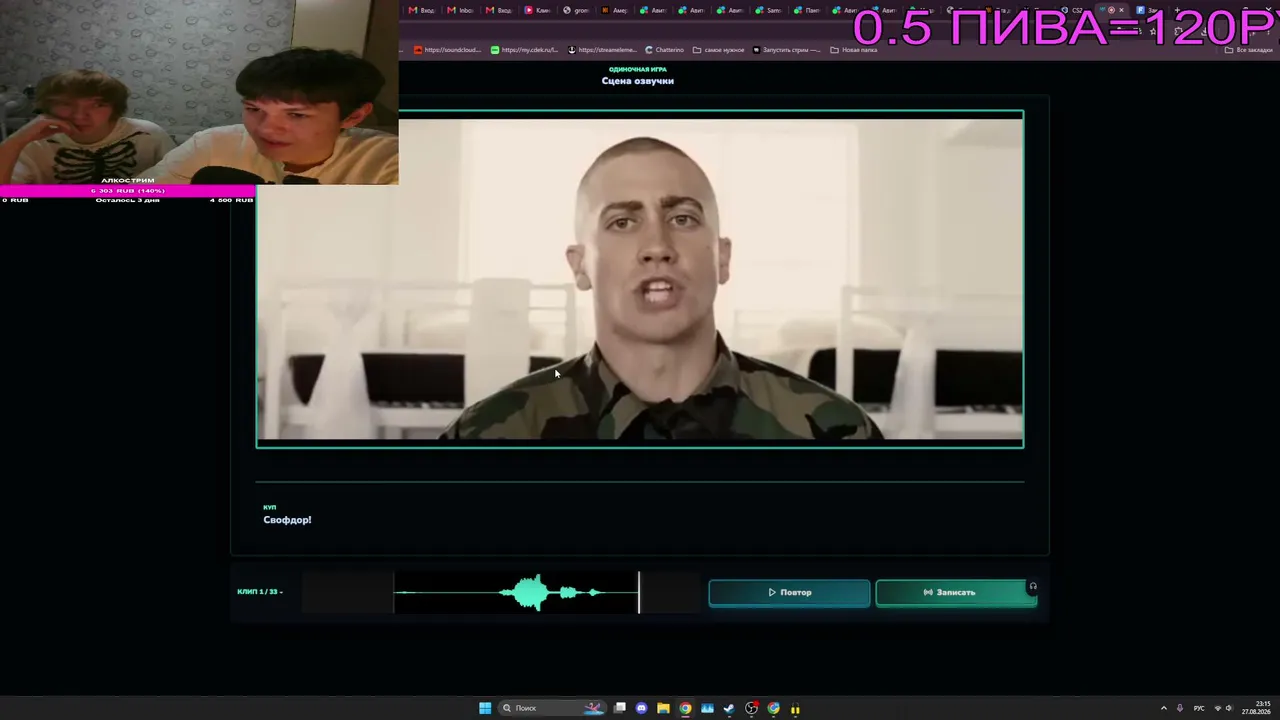Click the video clip preview of the soldier
The width and height of the screenshot is (1280, 720).
(640, 279)
